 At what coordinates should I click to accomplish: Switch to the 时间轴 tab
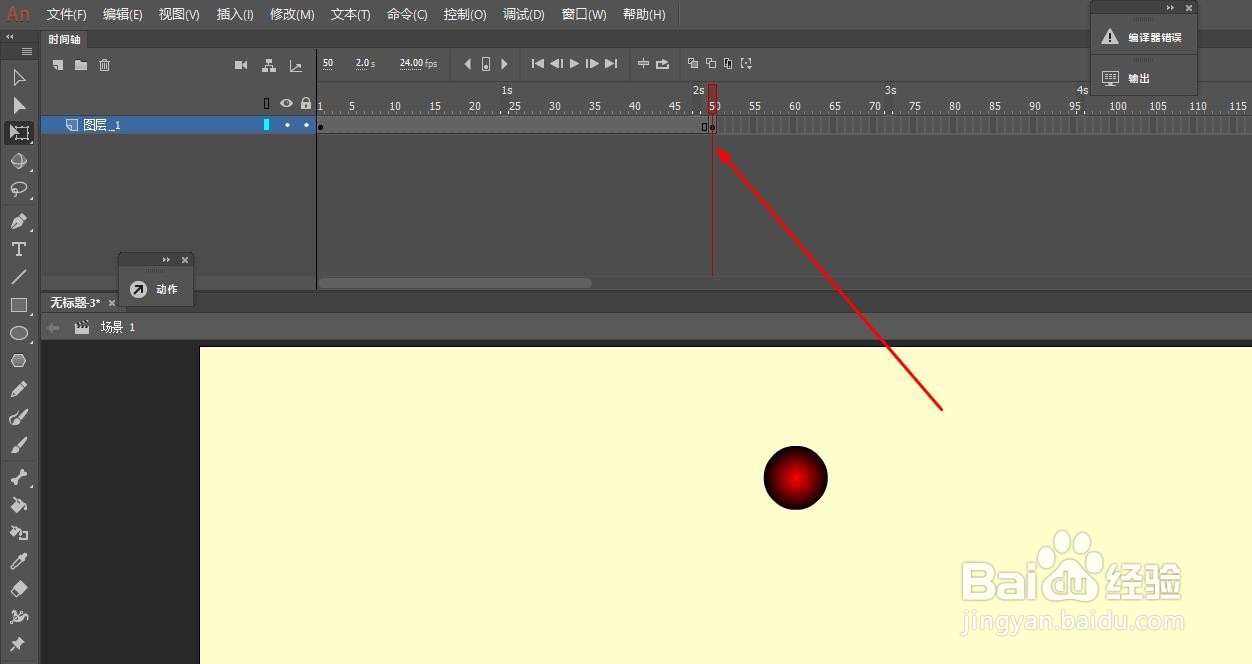64,39
